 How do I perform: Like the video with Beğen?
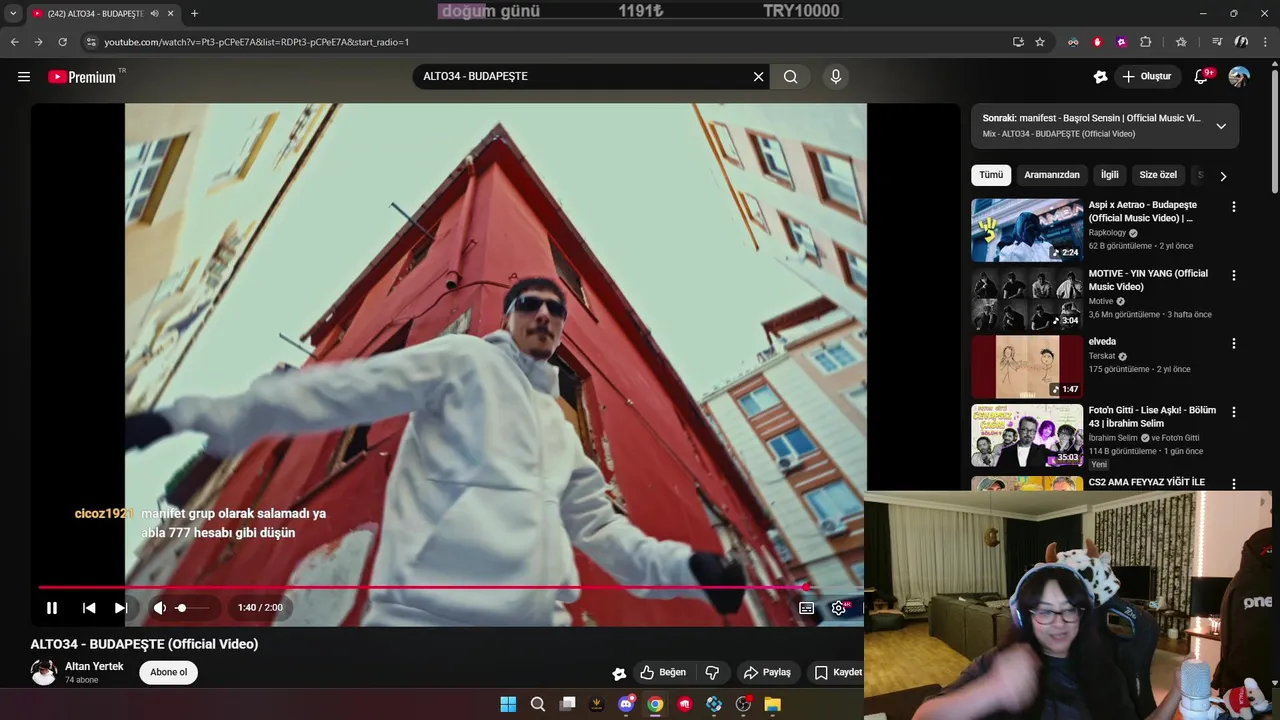coord(663,672)
